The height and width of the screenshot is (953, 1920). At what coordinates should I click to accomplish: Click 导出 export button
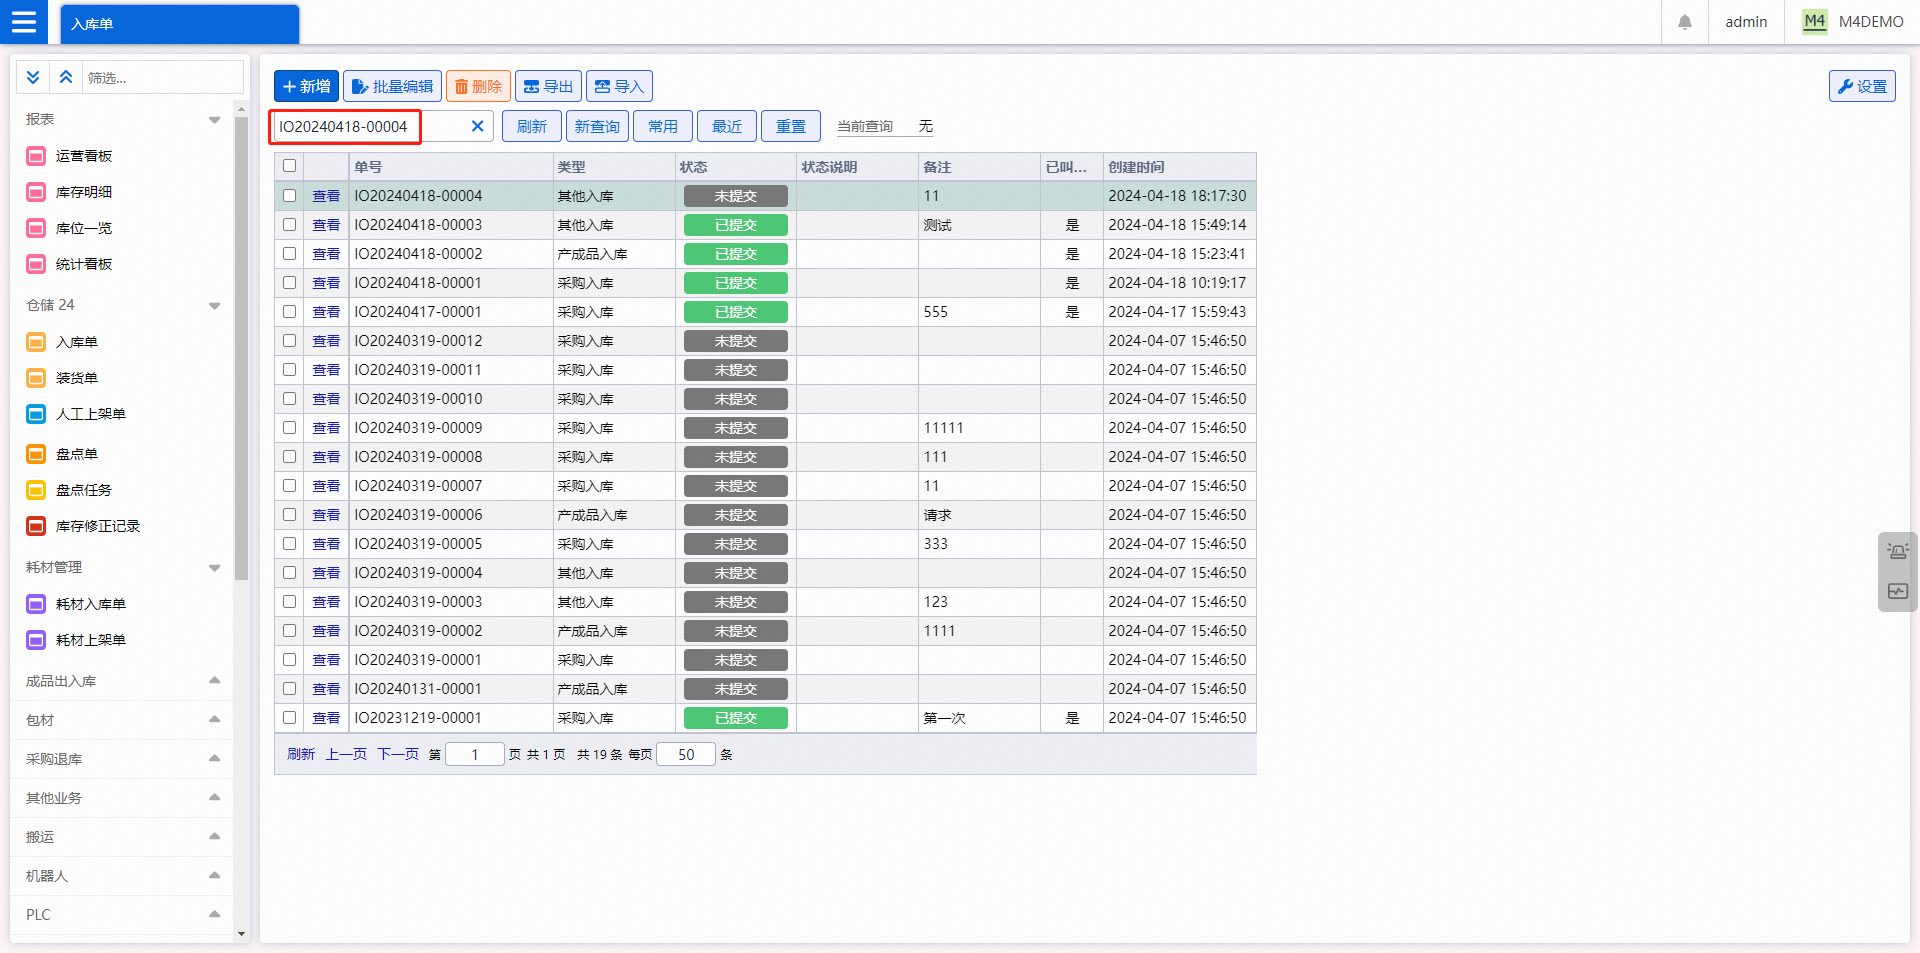pyautogui.click(x=548, y=86)
